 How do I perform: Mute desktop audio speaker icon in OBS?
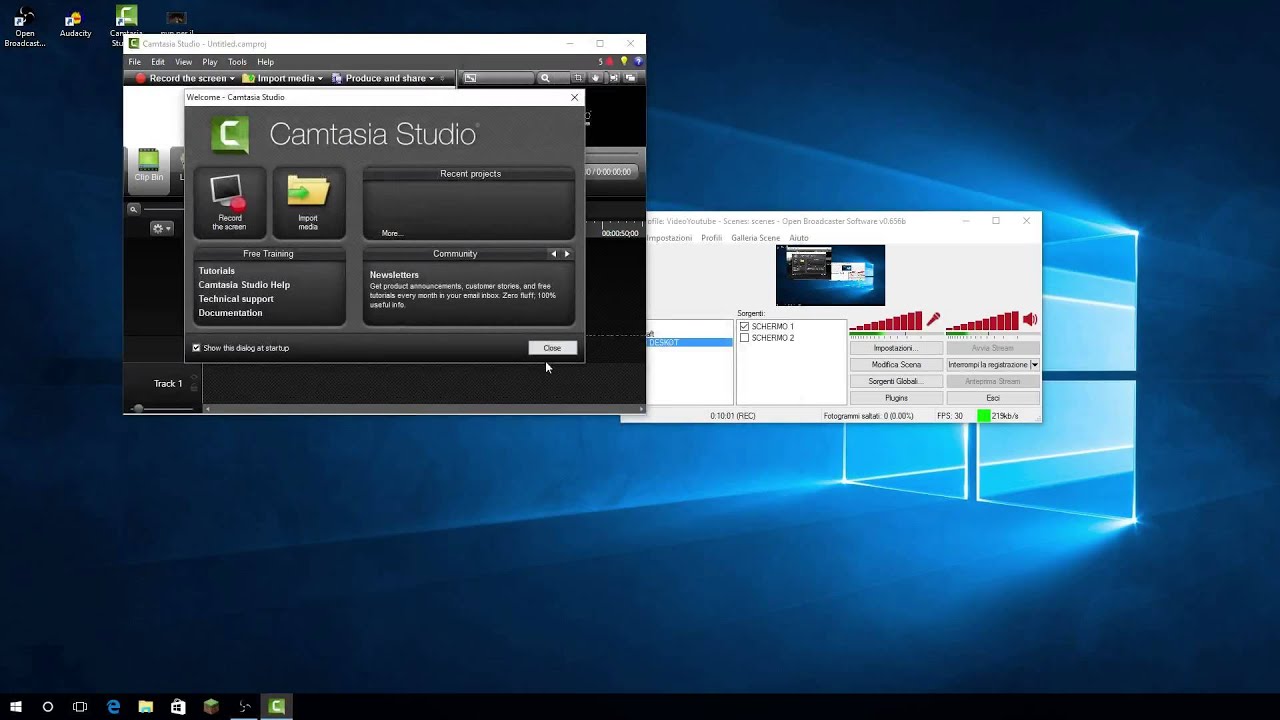click(1030, 320)
